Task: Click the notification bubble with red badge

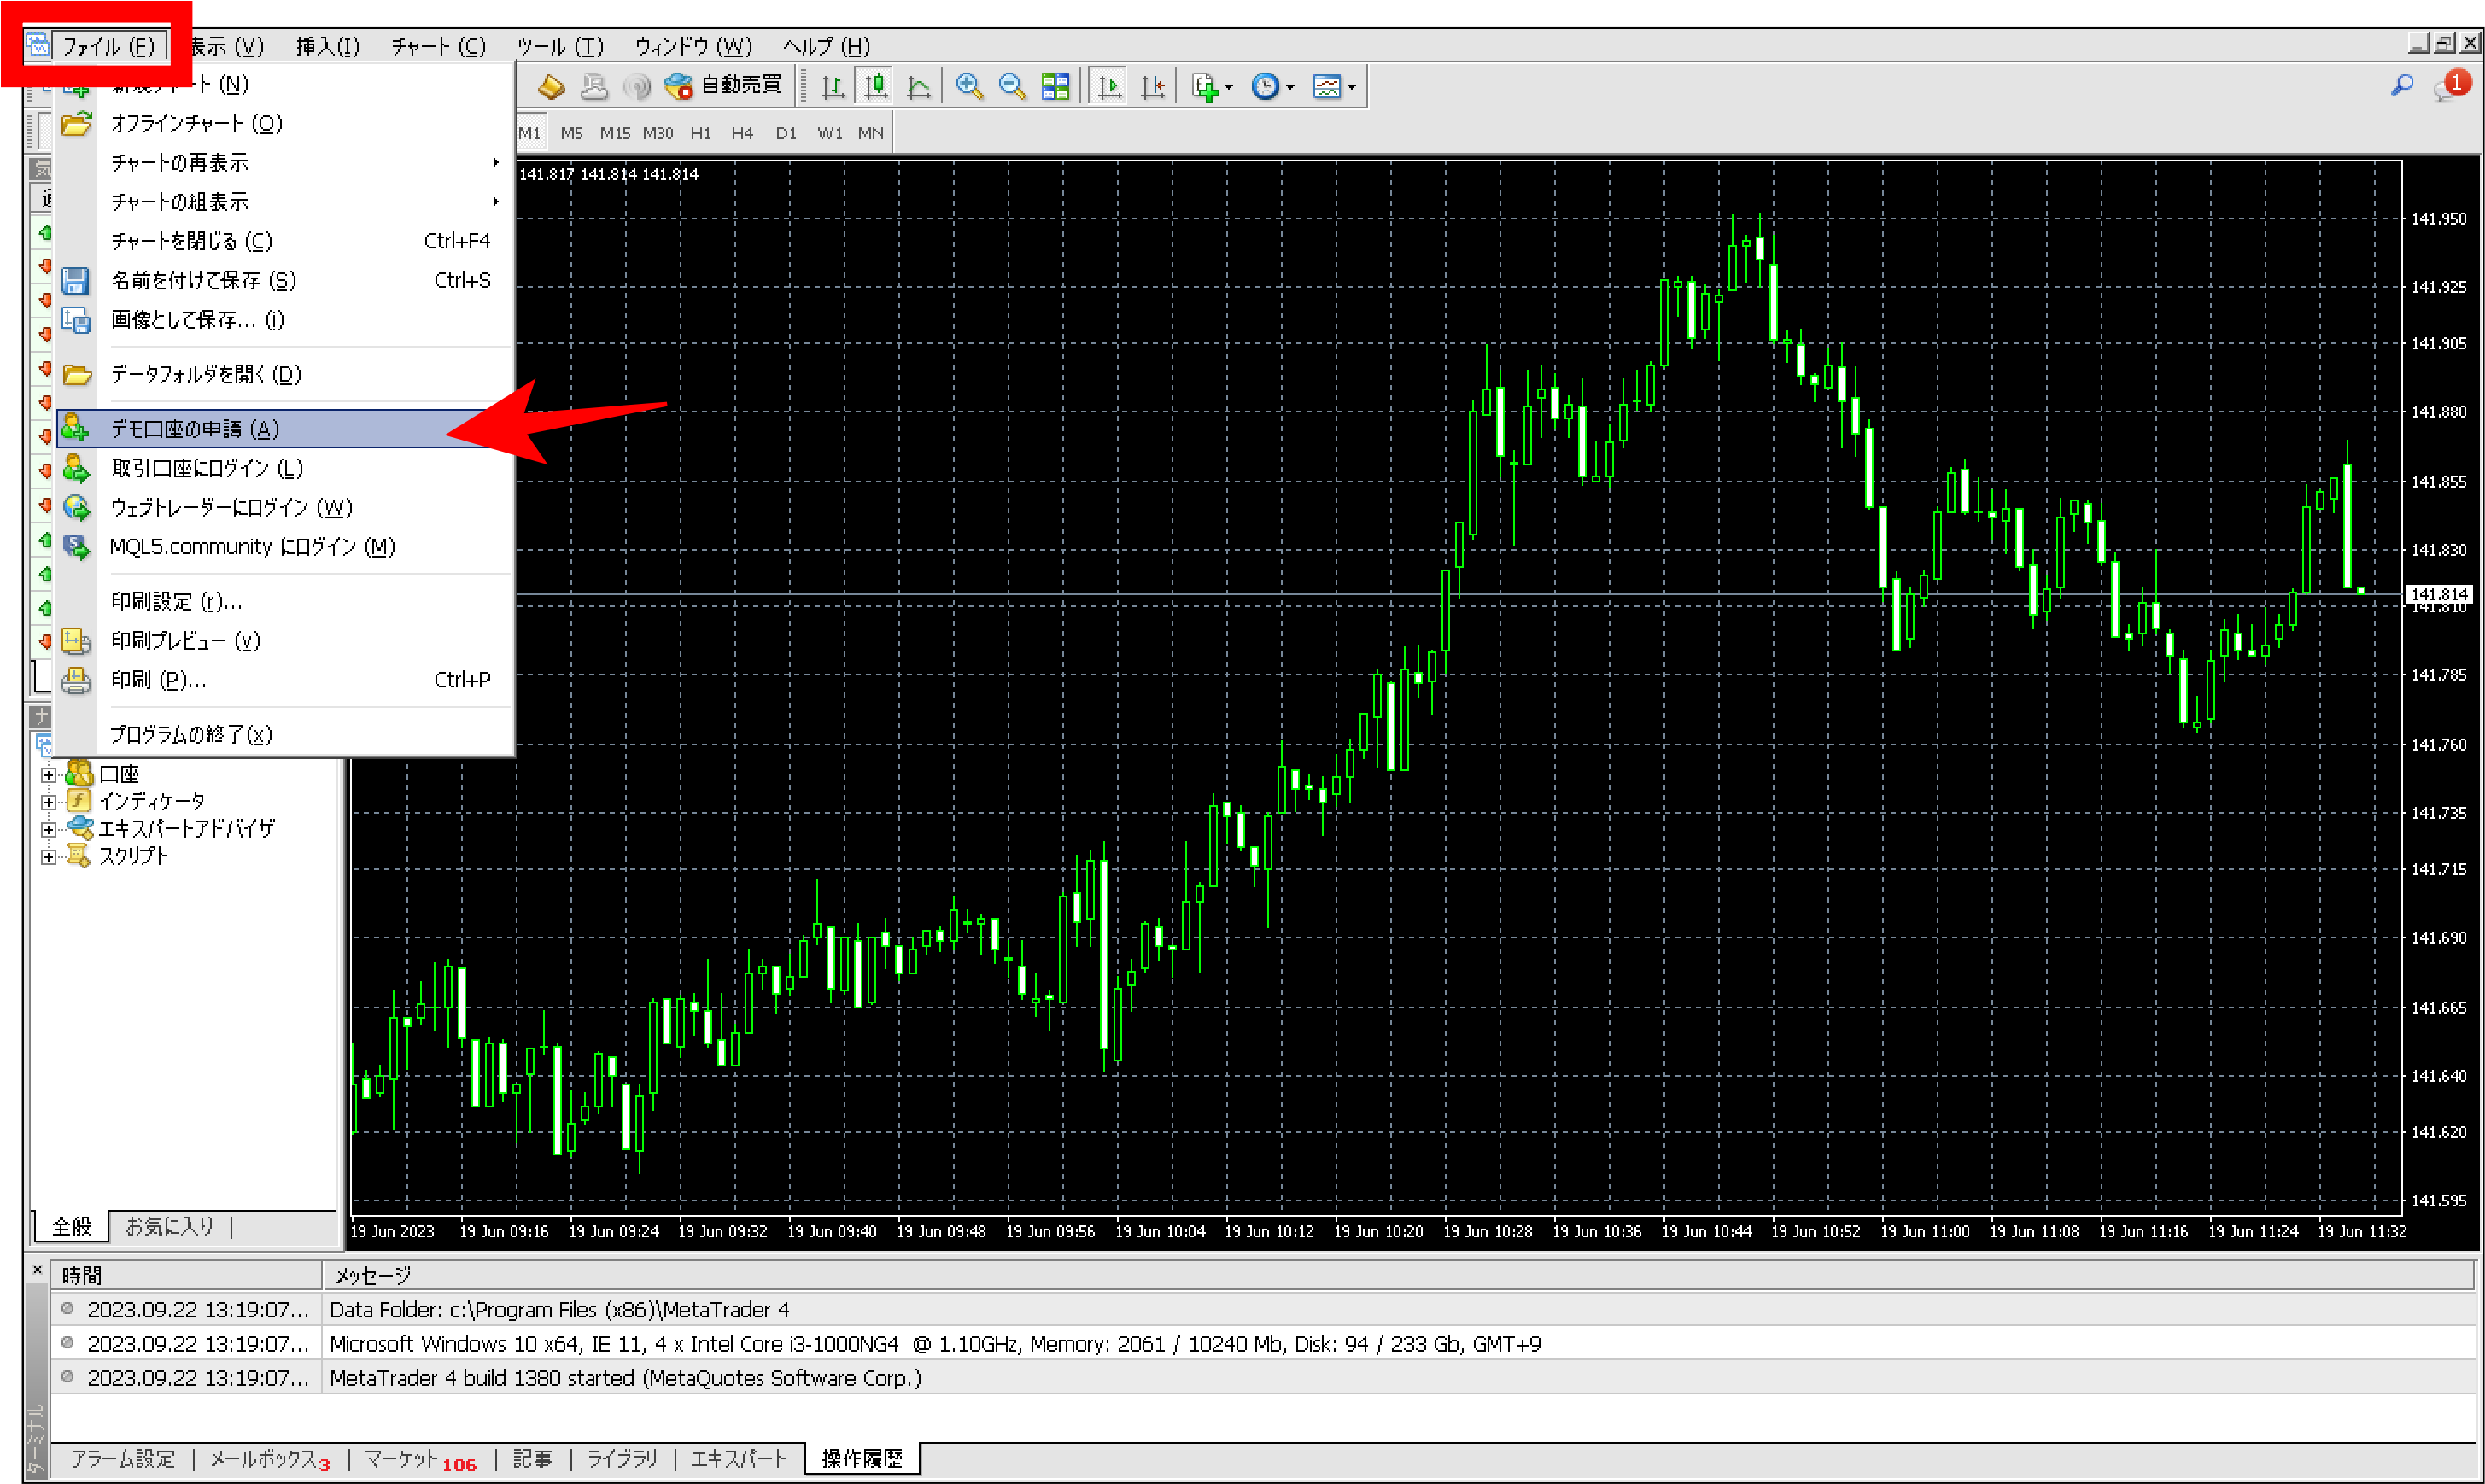Action: pos(2449,87)
